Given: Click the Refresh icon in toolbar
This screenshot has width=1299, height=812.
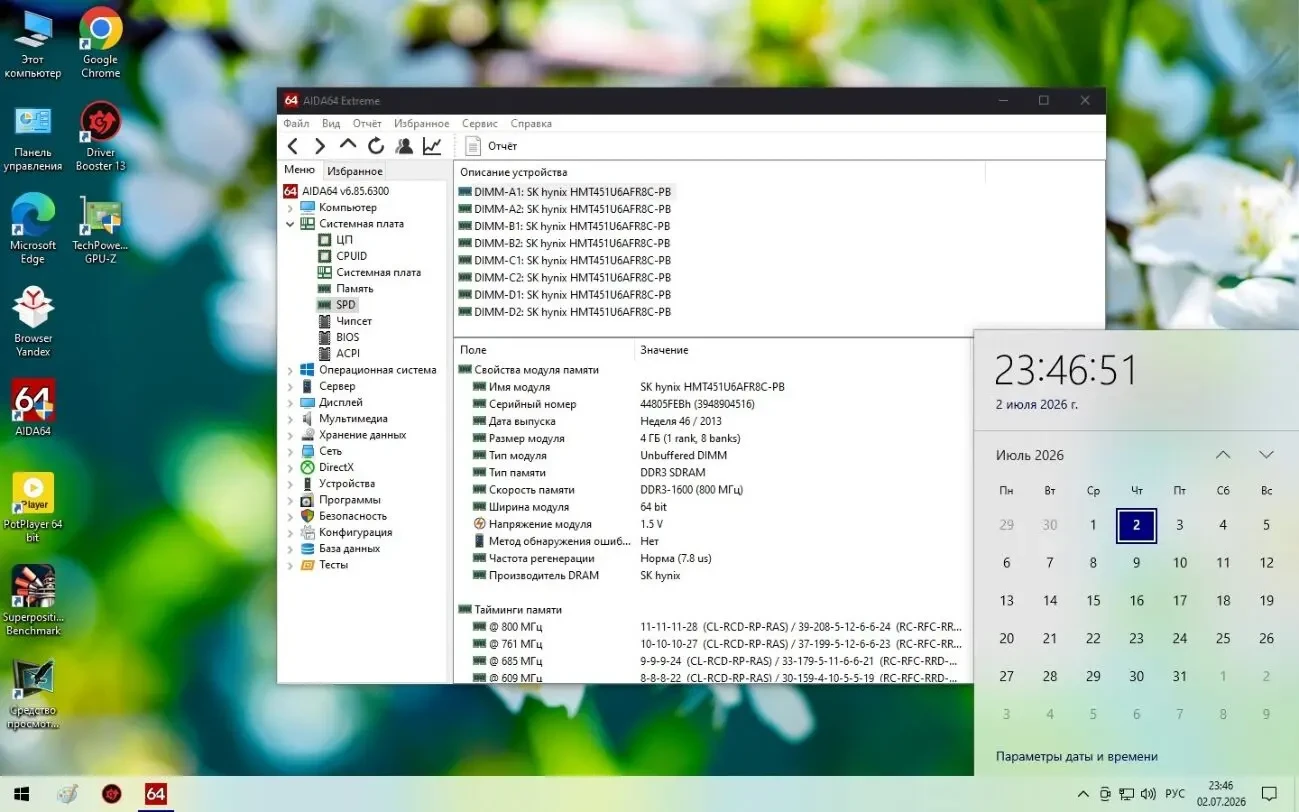Looking at the screenshot, I should pyautogui.click(x=376, y=146).
